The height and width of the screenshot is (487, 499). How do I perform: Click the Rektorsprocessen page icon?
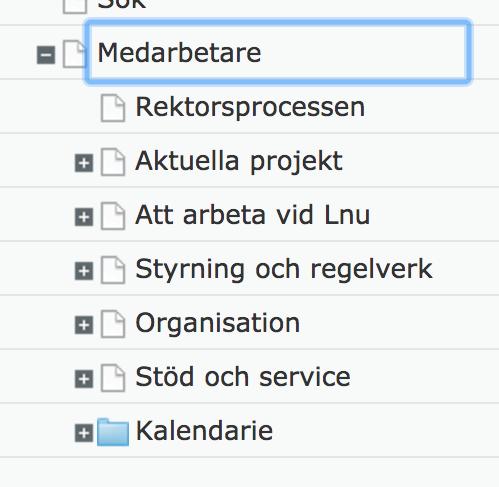[113, 108]
